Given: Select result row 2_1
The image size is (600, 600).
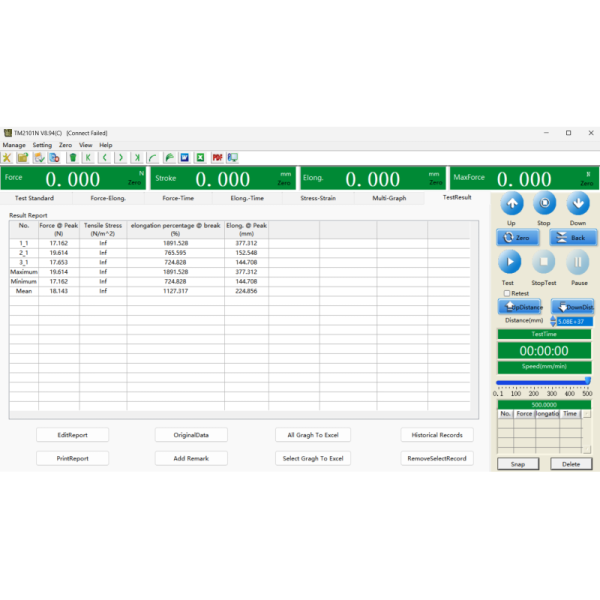Looking at the screenshot, I should [x=240, y=253].
